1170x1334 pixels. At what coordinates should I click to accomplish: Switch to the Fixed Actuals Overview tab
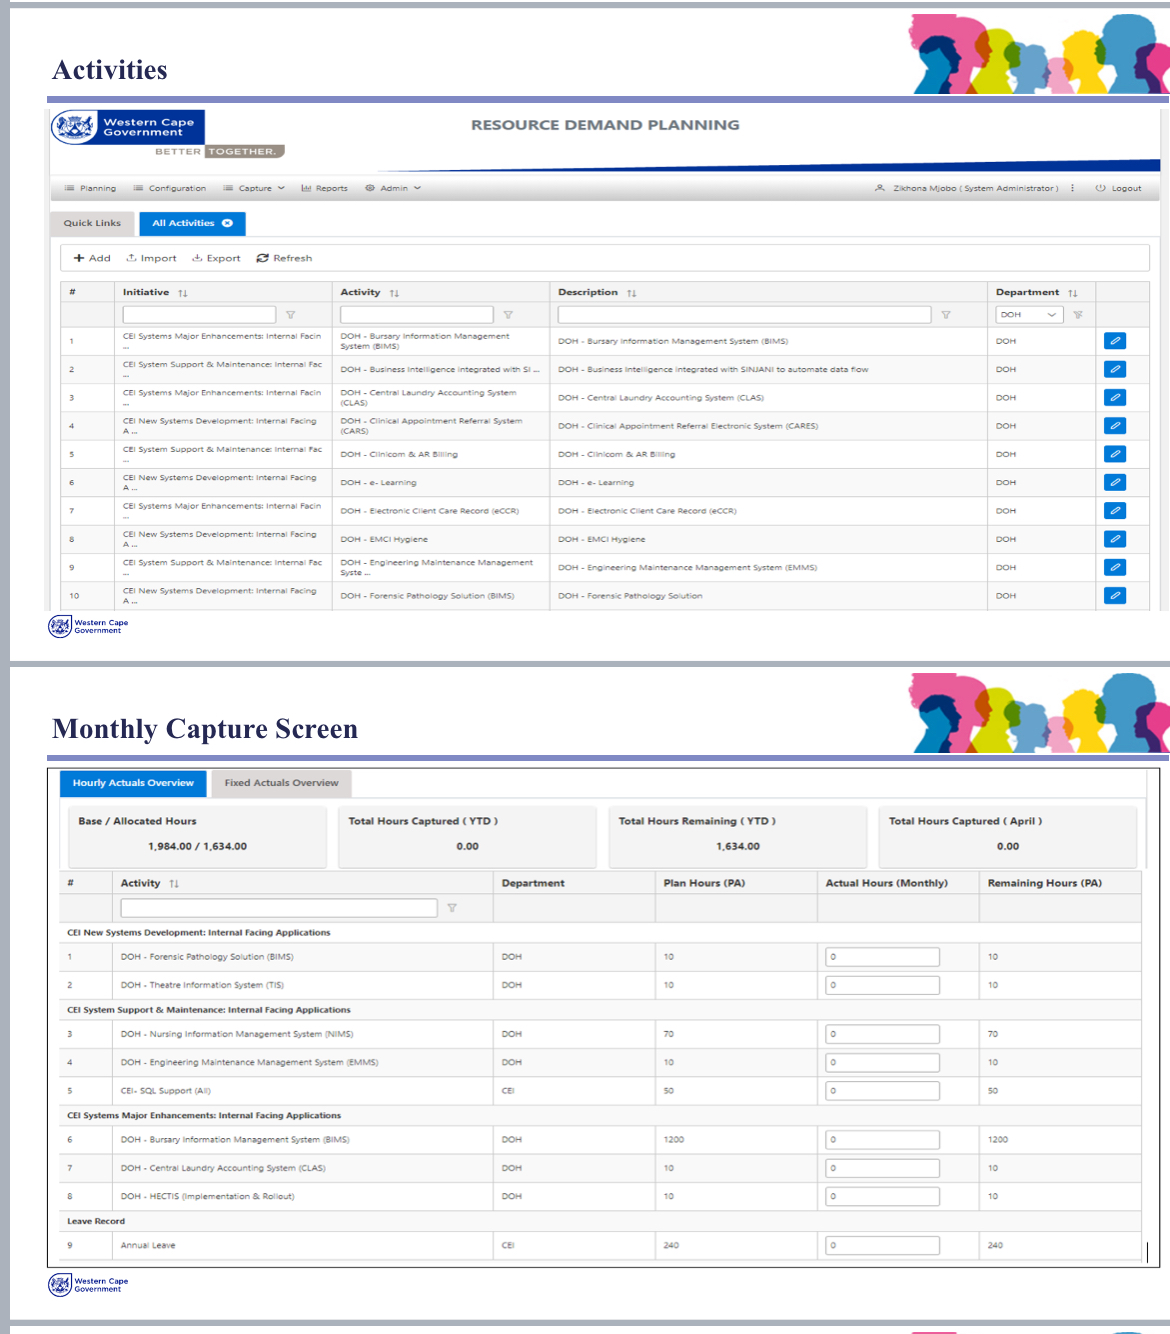click(x=281, y=783)
